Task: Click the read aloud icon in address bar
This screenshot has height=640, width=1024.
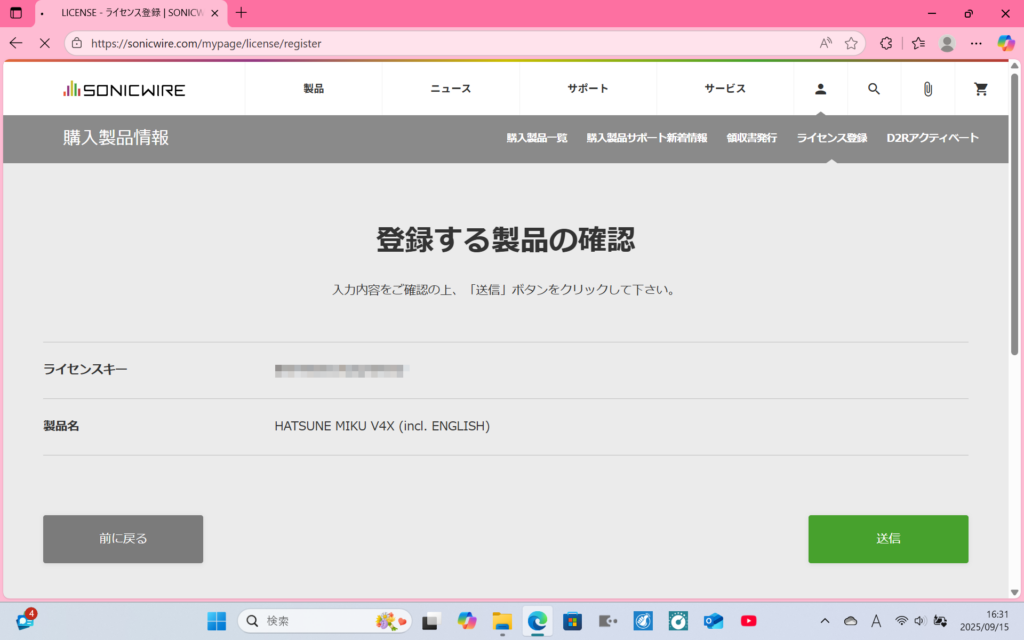Action: pyautogui.click(x=826, y=44)
